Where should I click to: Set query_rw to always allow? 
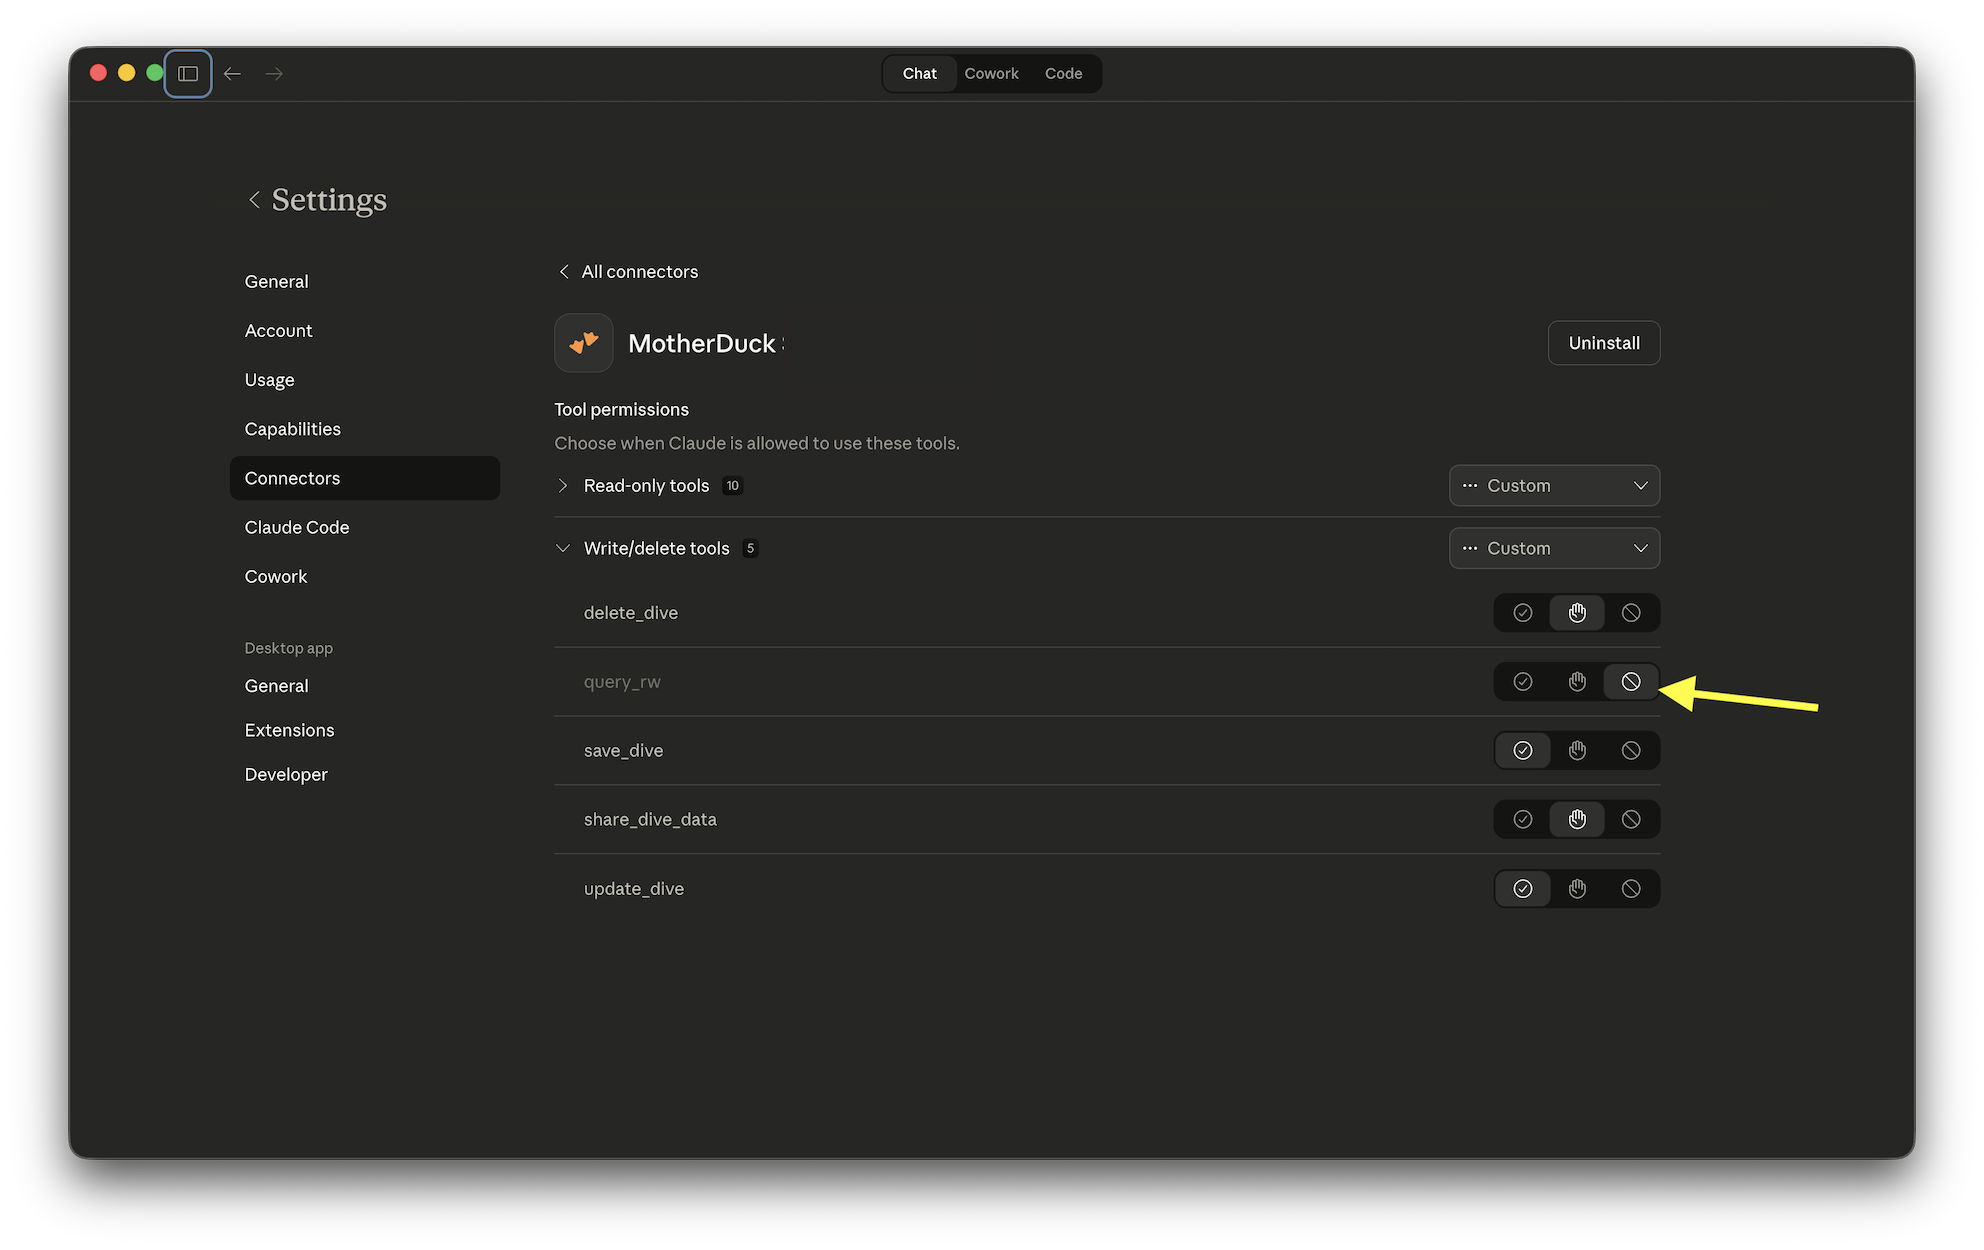point(1523,682)
